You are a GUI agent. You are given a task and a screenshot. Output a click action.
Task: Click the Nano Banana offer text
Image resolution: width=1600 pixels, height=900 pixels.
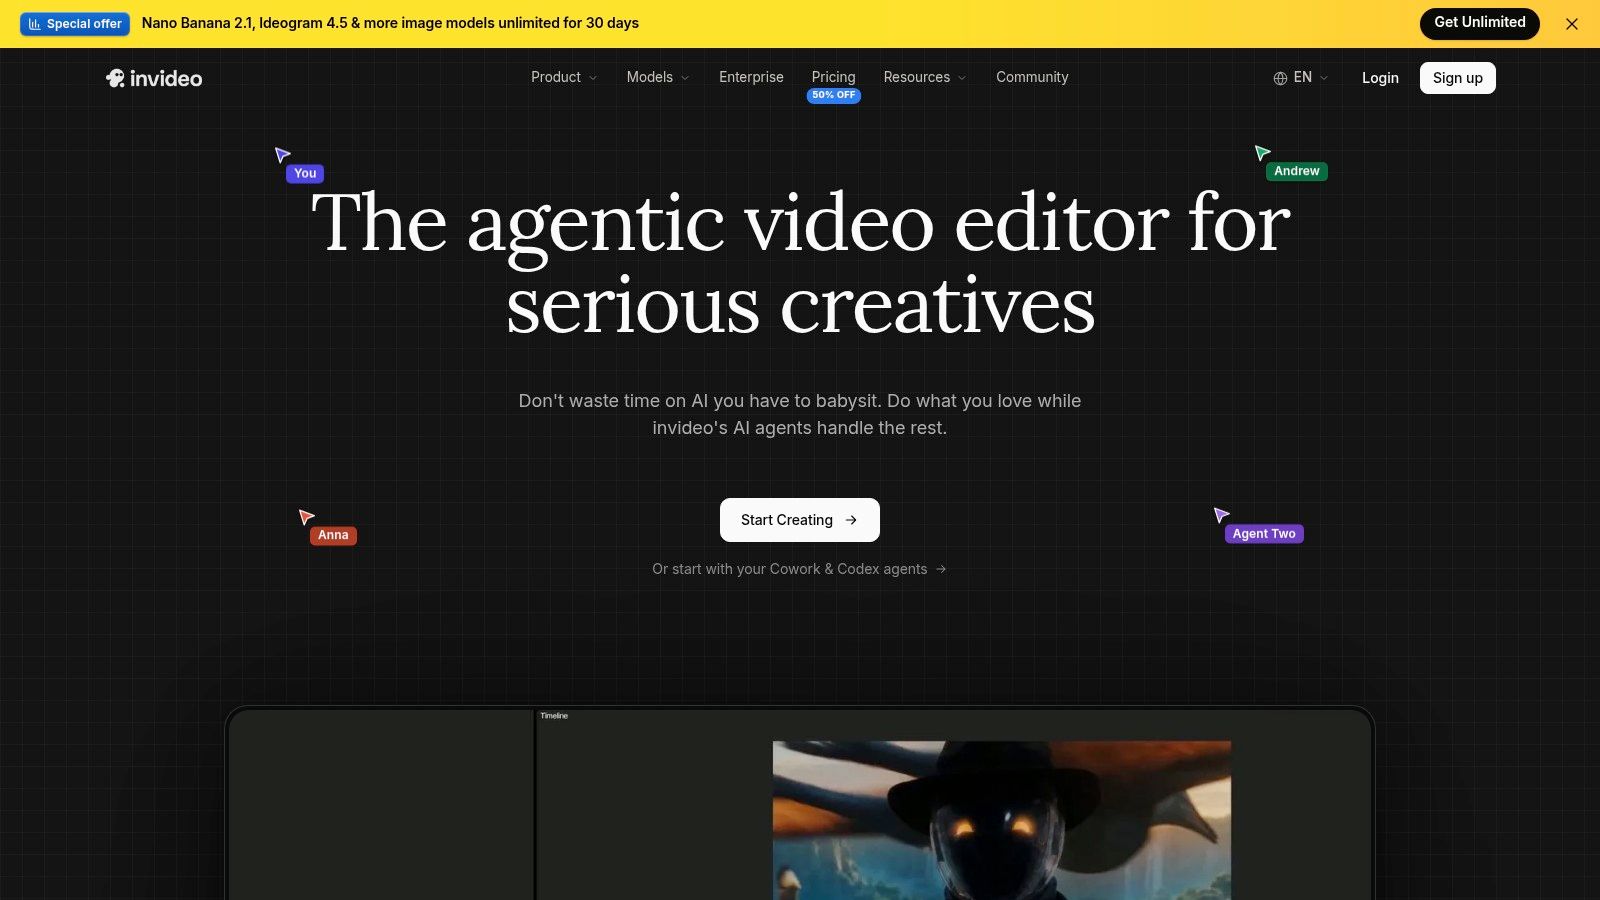[390, 23]
